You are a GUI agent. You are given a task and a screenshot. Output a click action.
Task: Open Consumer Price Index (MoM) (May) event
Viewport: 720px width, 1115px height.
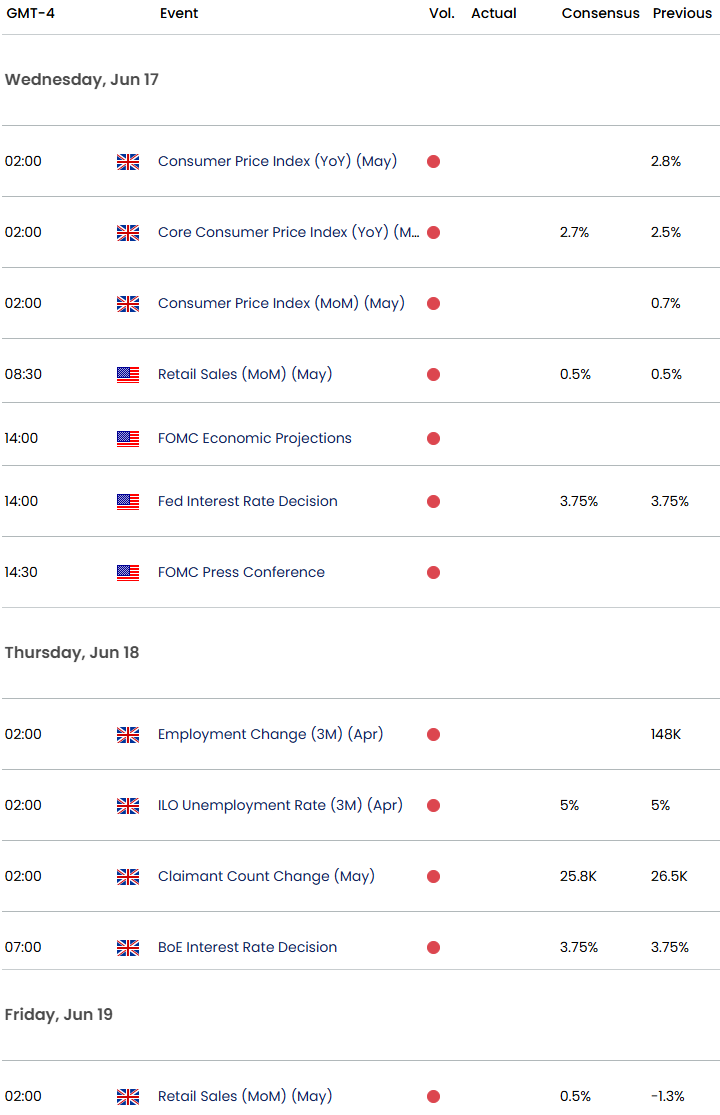281,303
